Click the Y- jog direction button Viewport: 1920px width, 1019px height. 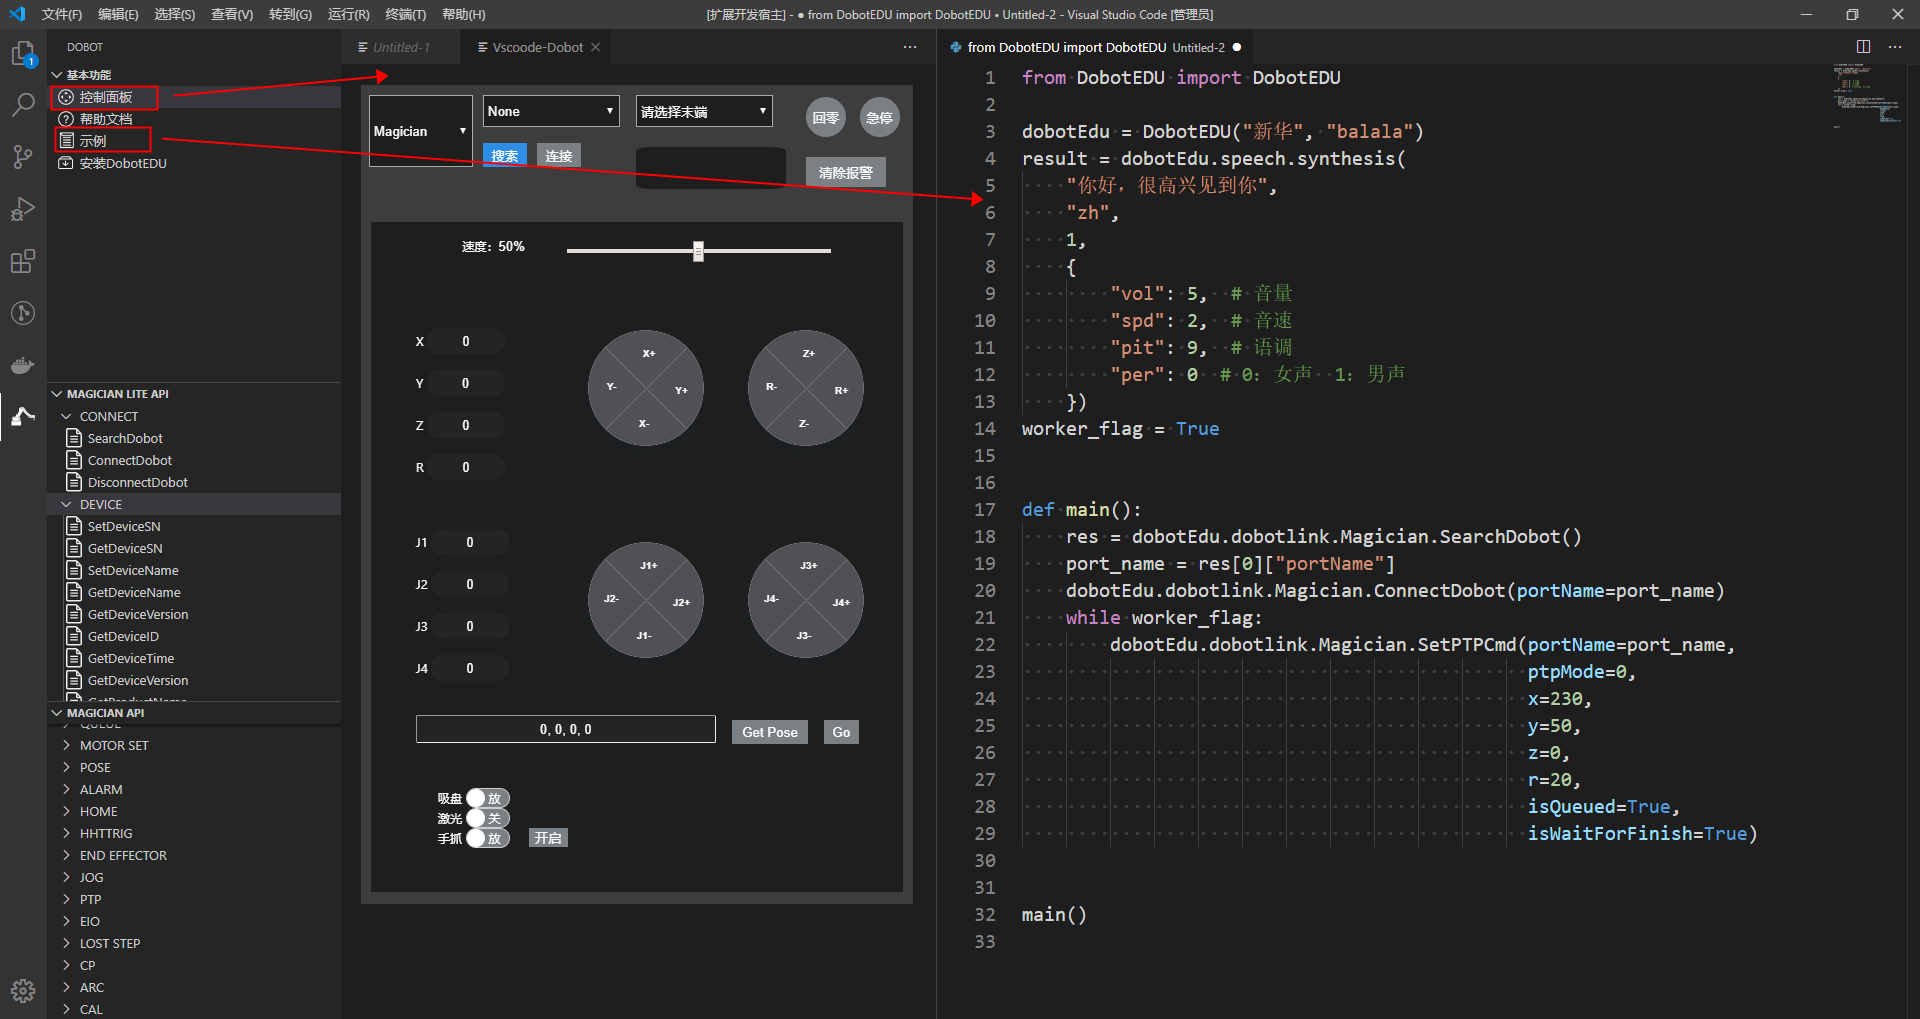611,387
